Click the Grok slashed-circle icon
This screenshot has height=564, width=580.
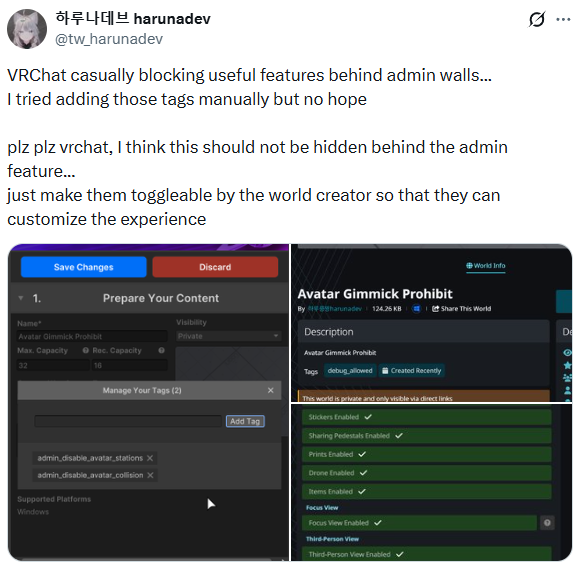(x=536, y=19)
